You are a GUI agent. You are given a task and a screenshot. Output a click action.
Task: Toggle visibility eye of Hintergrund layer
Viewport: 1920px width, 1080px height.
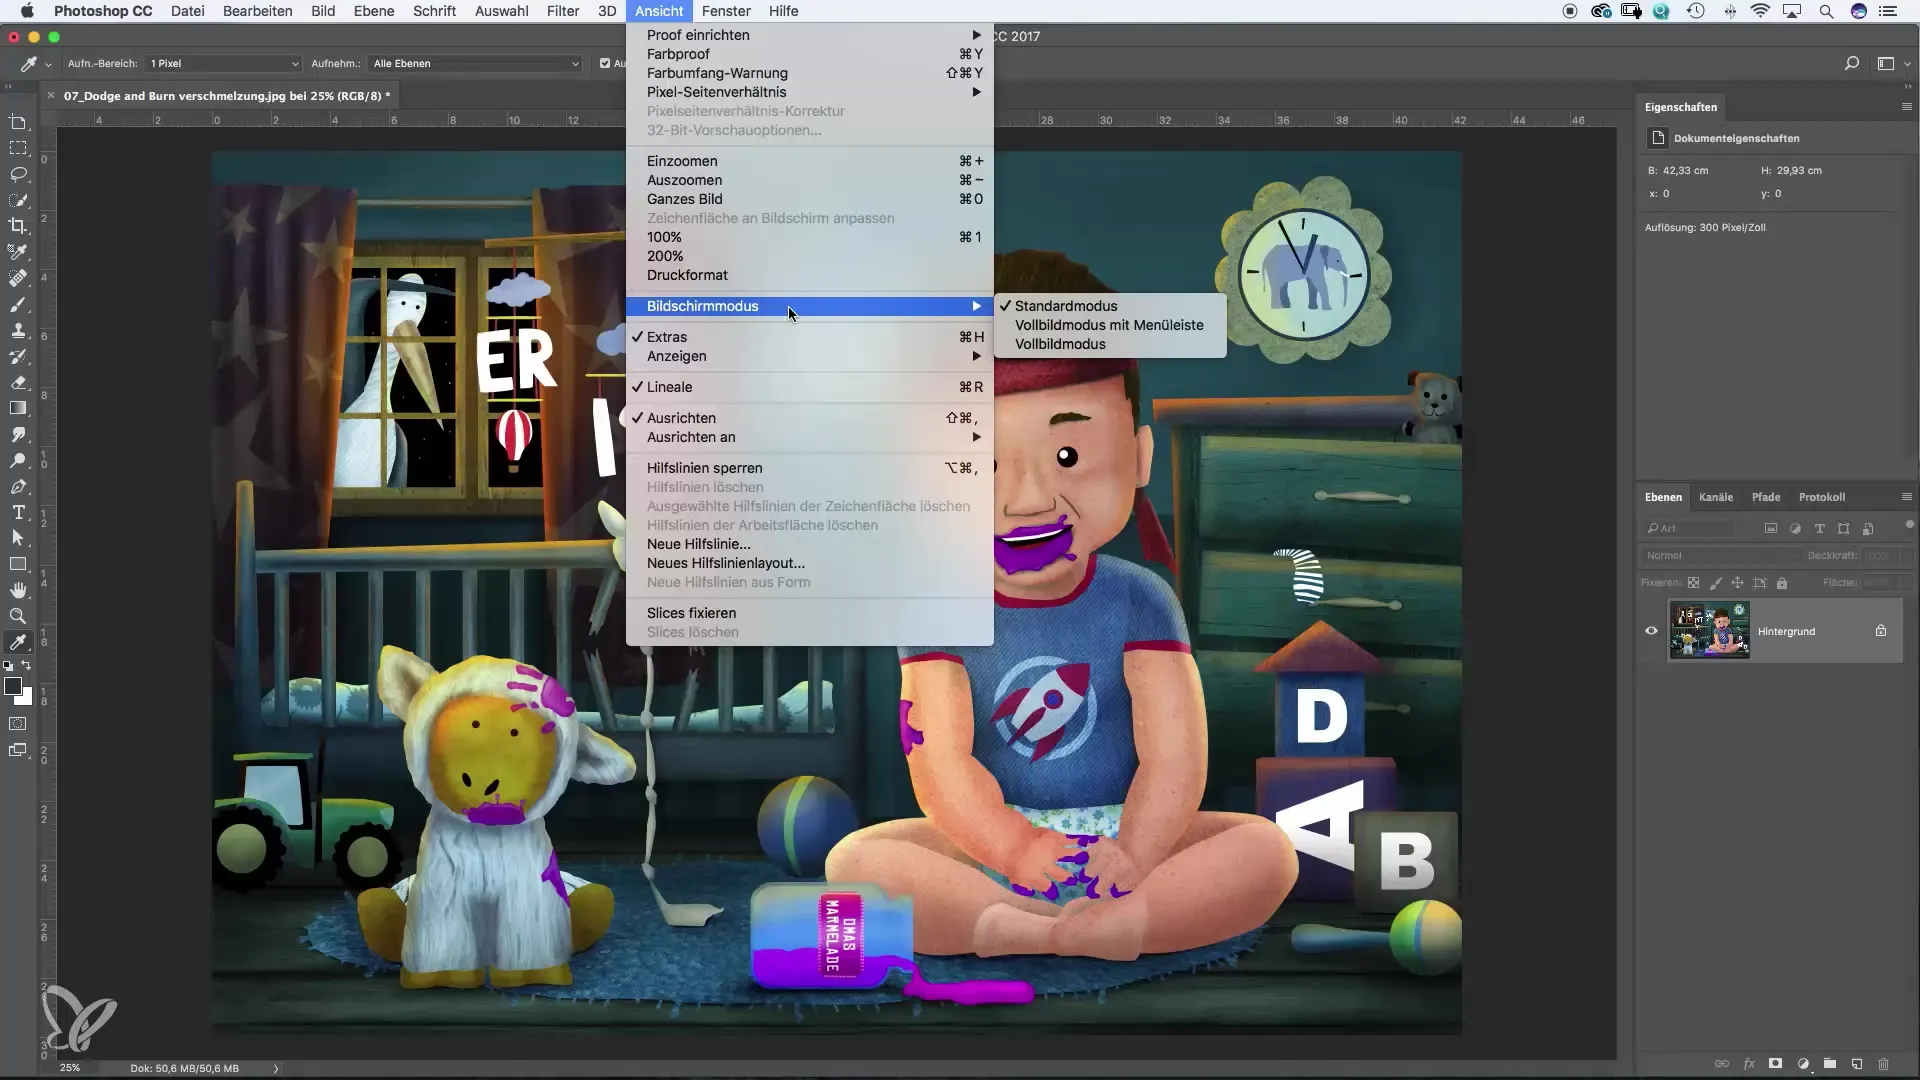point(1651,631)
